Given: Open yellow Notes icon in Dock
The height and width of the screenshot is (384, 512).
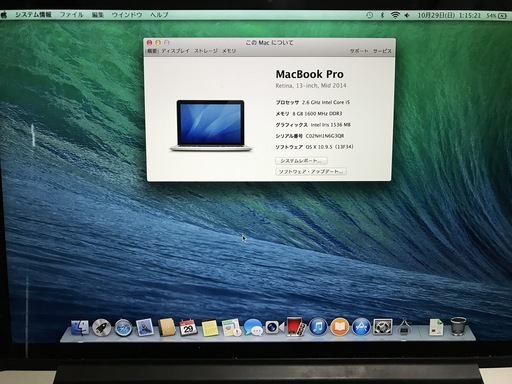Looking at the screenshot, I should pyautogui.click(x=209, y=328).
